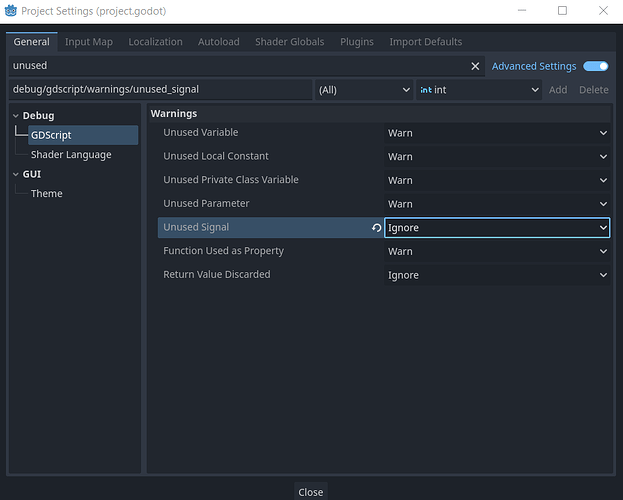Select the Unused Parameter property label
The height and width of the screenshot is (500, 623).
[206, 203]
